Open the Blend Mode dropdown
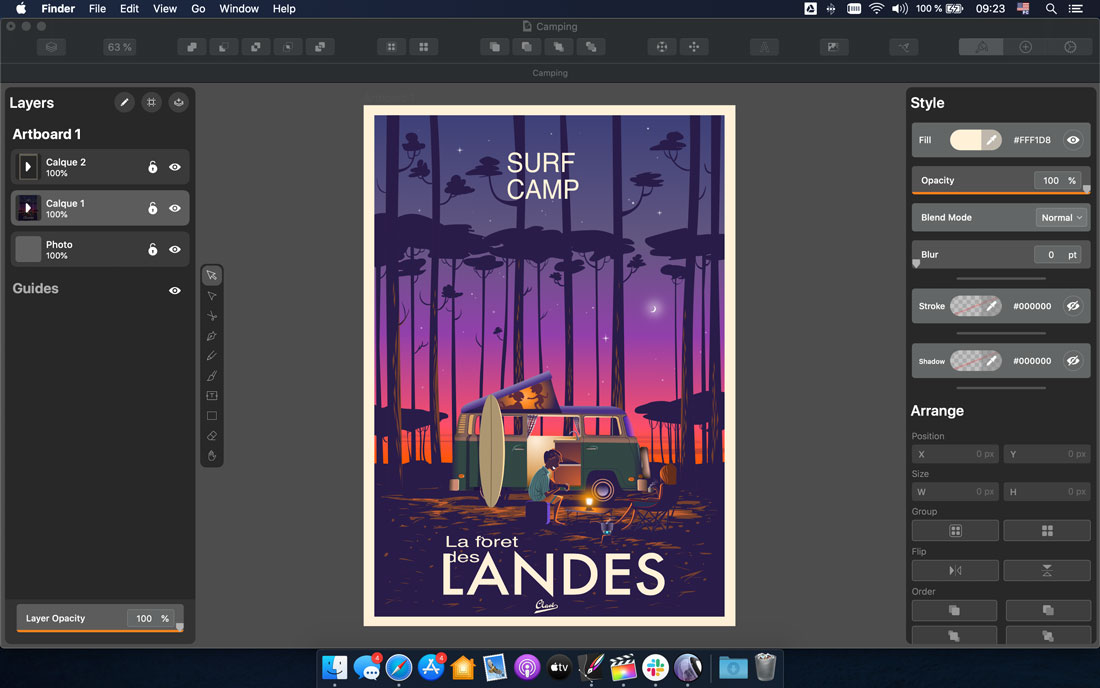Screen dimensions: 1100x688 (x=1060, y=217)
